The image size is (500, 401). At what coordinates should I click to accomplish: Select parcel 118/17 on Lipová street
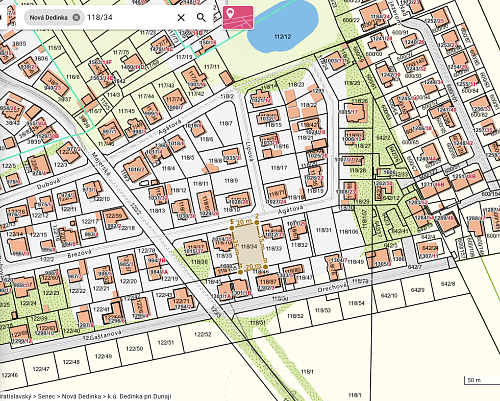pyautogui.click(x=279, y=168)
